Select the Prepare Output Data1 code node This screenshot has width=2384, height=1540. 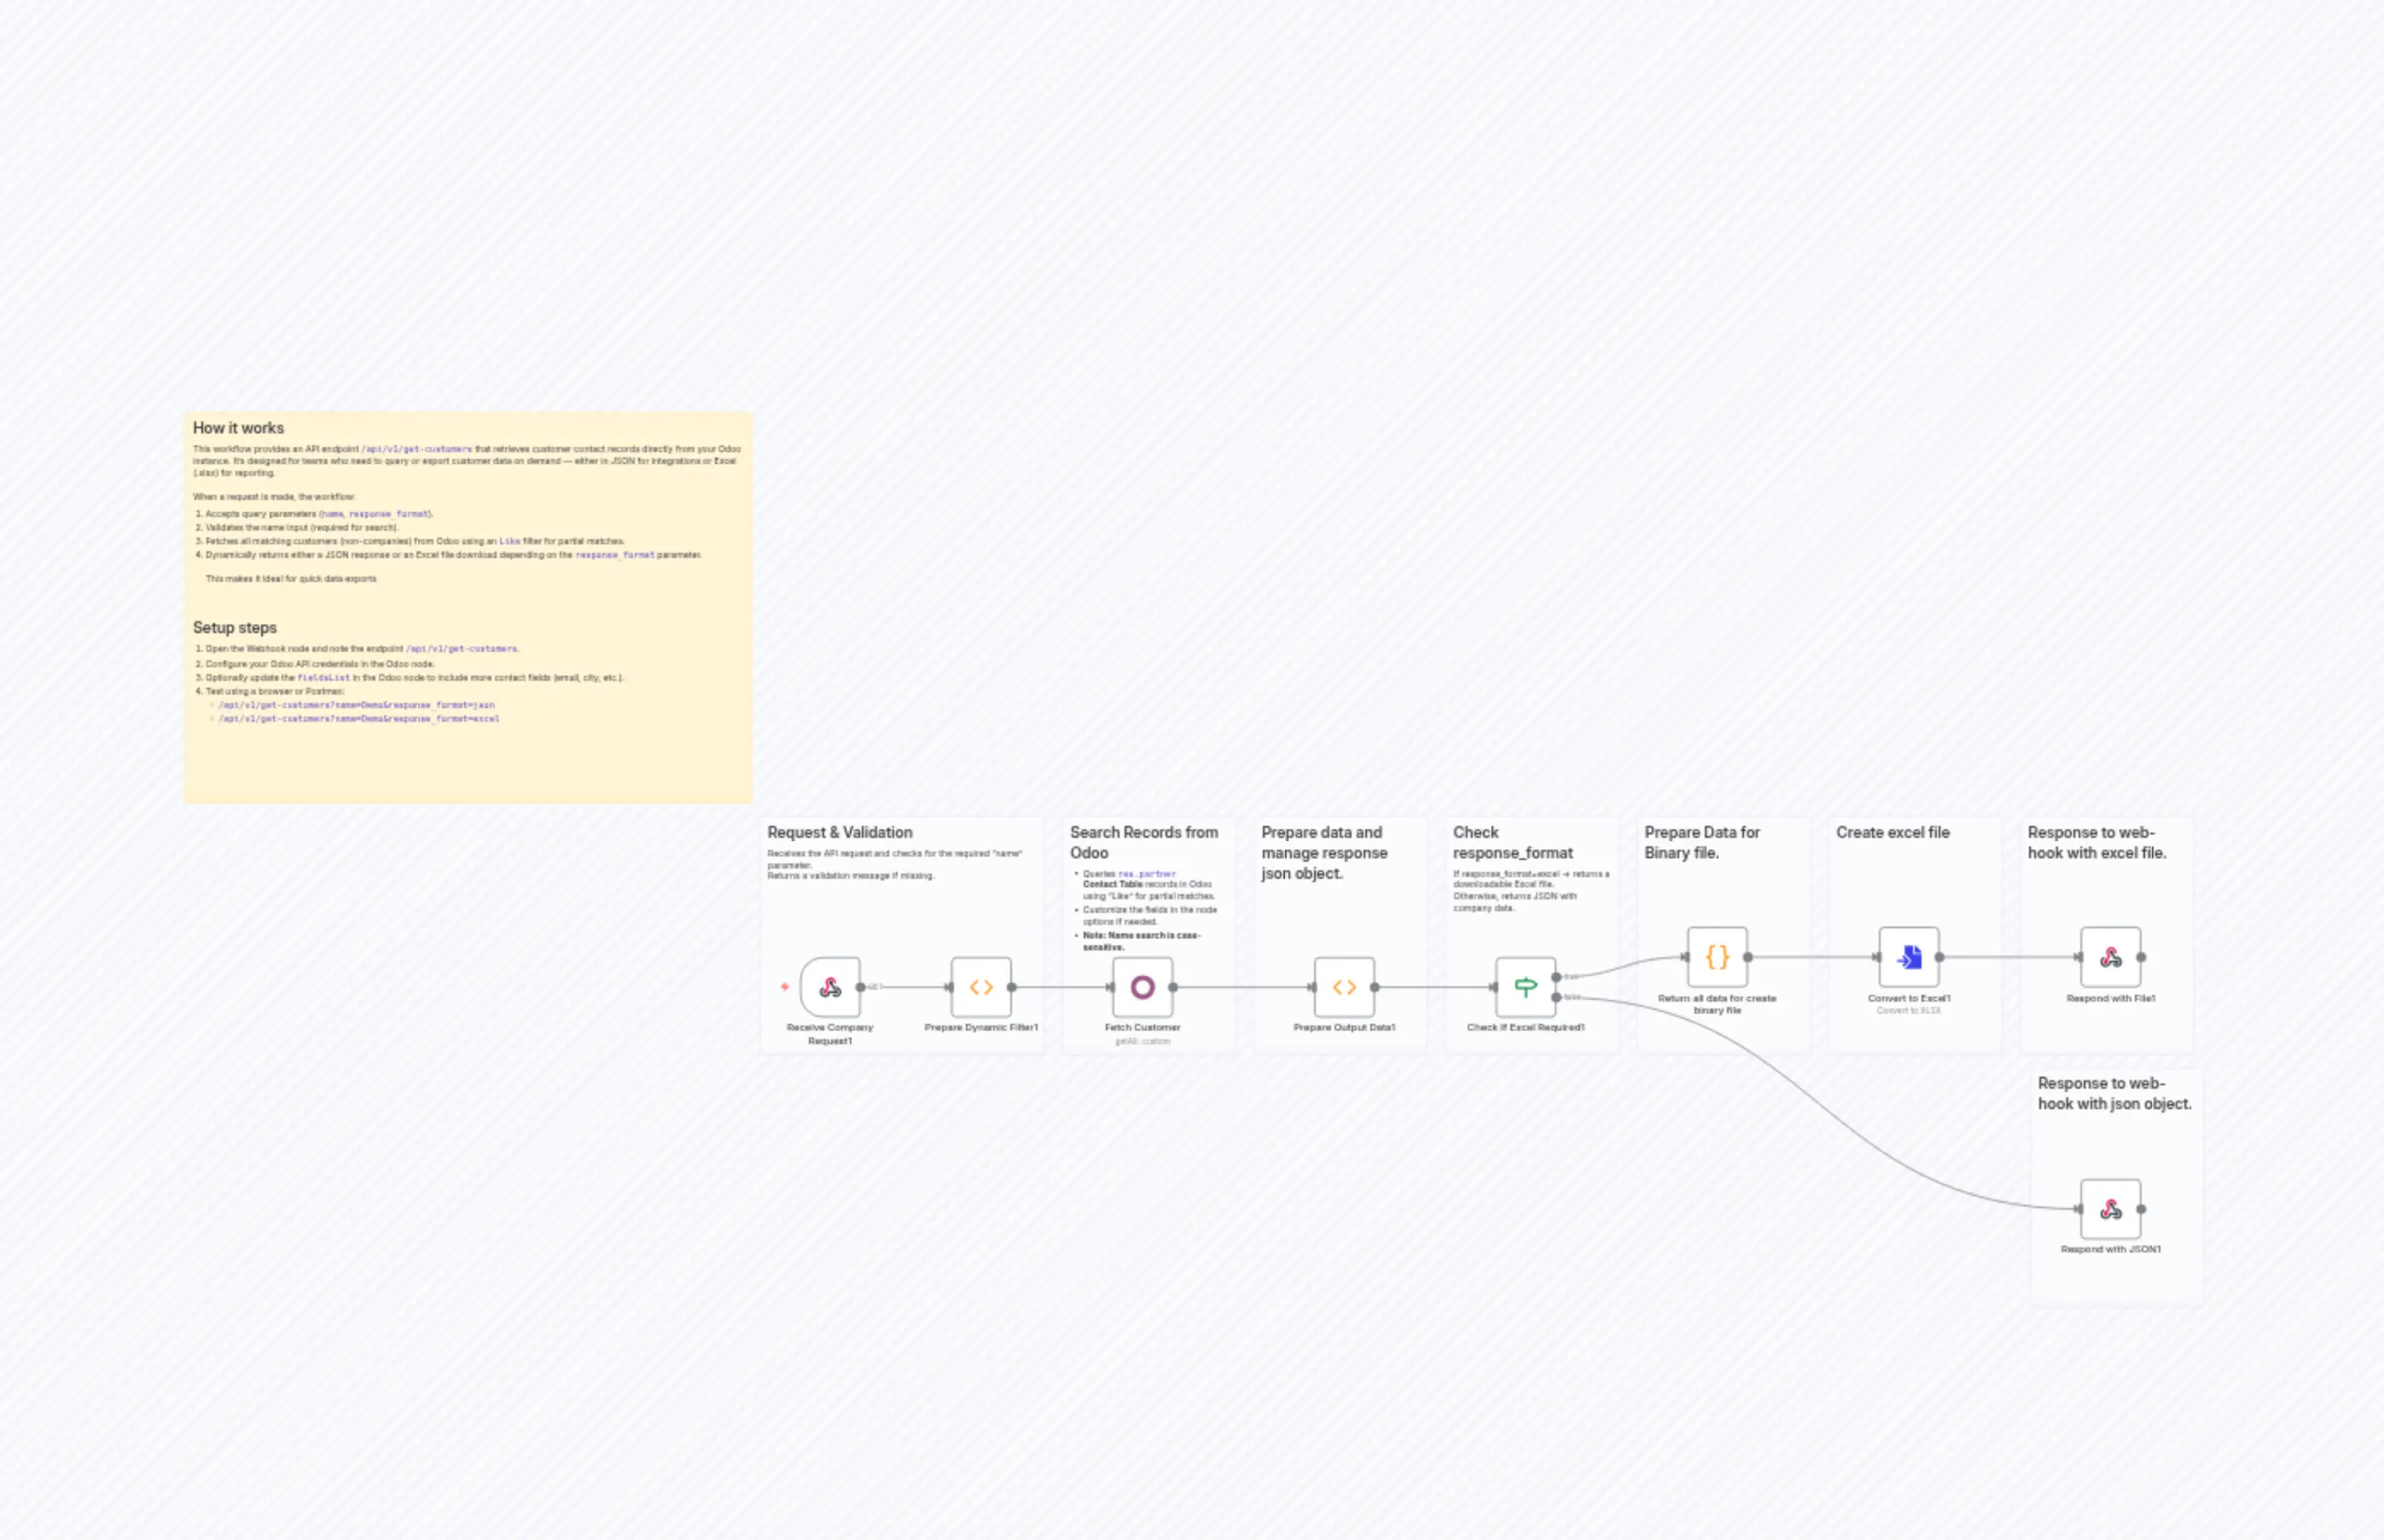[1344, 986]
